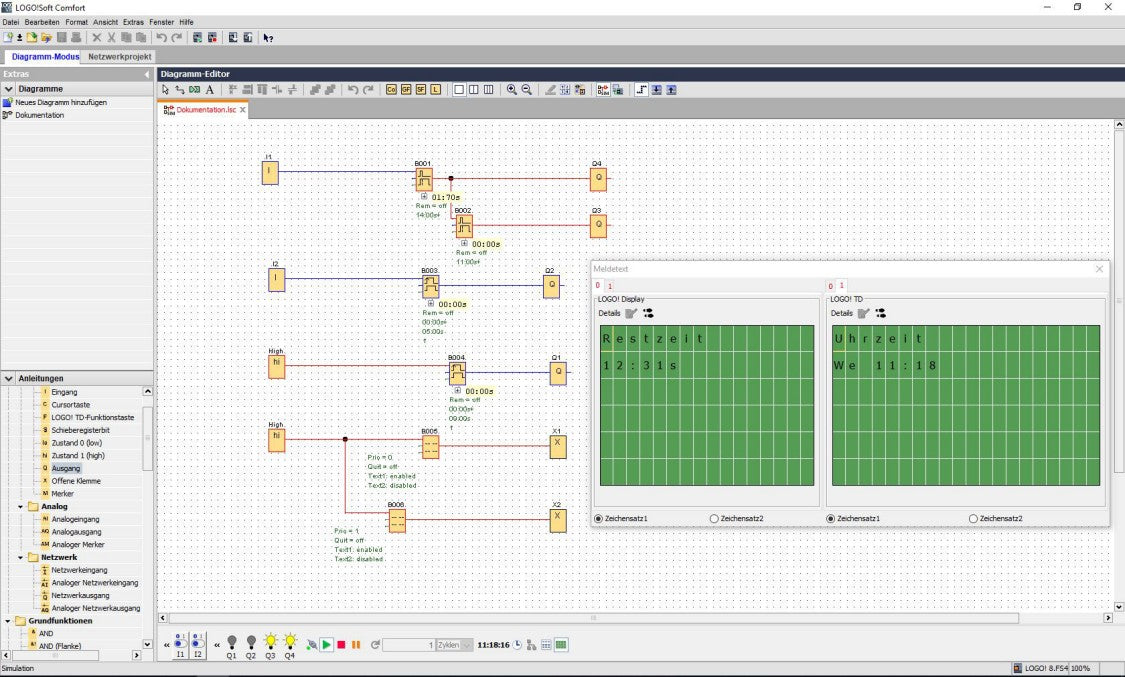
Task: Close the Dokumentation.lsc tab with X
Action: pyautogui.click(x=243, y=110)
